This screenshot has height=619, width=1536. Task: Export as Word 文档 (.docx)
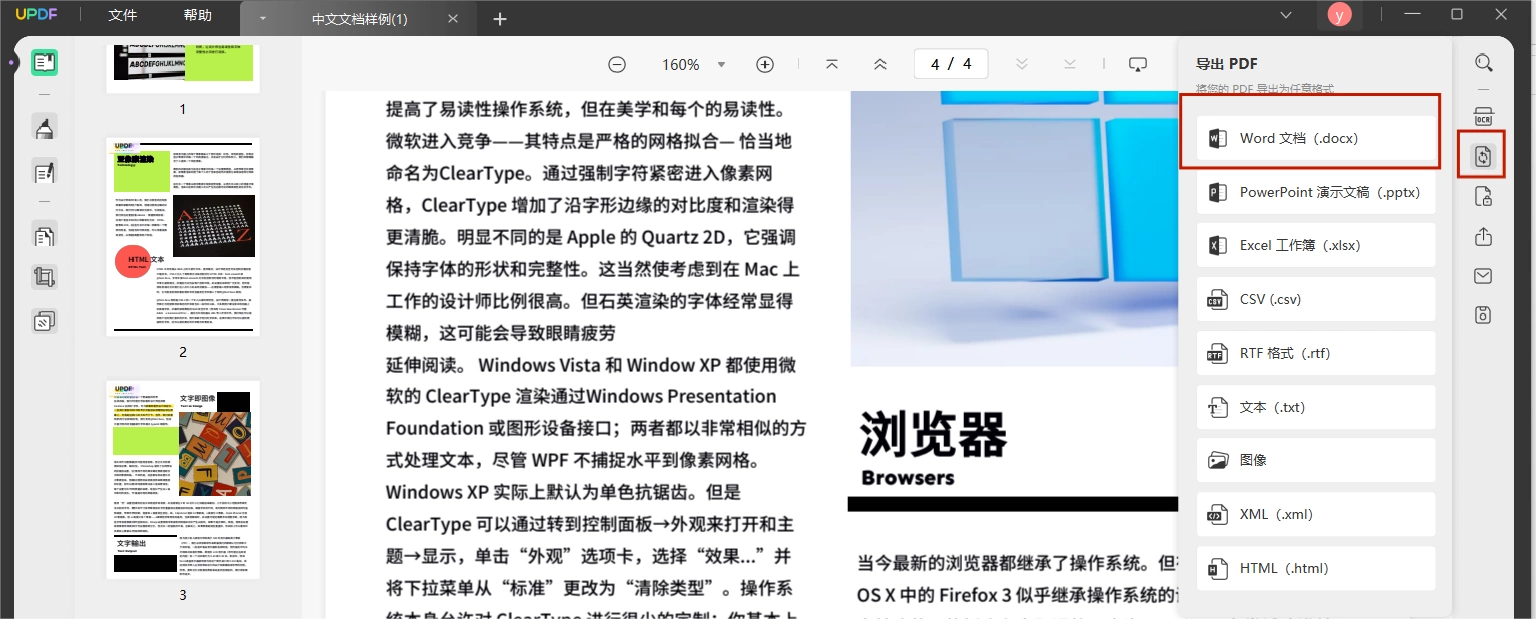(x=1315, y=138)
